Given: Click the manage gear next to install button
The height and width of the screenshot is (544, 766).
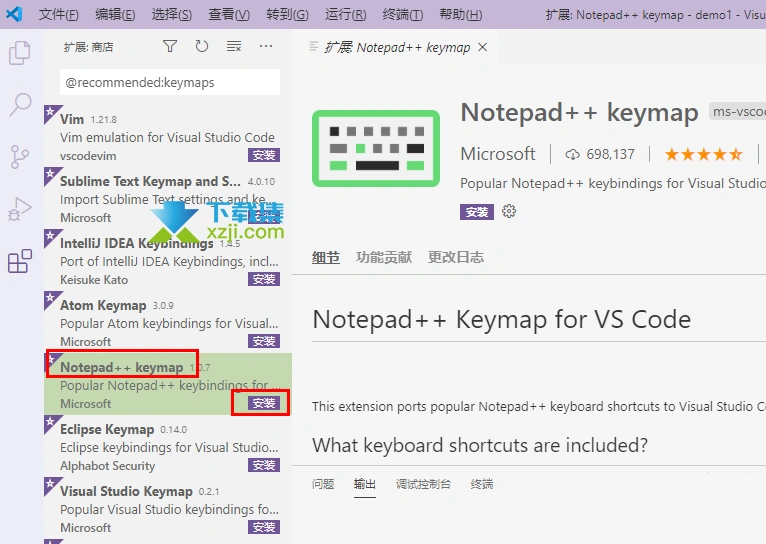Looking at the screenshot, I should [x=509, y=211].
